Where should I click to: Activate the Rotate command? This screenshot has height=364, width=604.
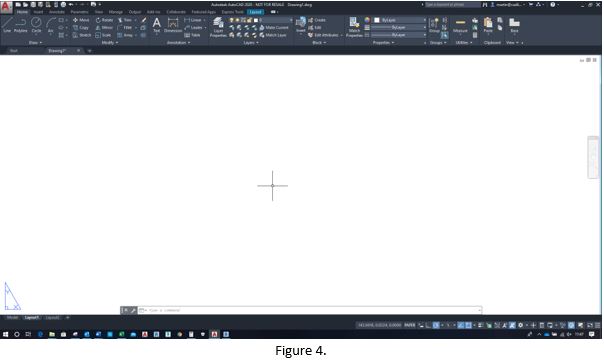(104, 20)
